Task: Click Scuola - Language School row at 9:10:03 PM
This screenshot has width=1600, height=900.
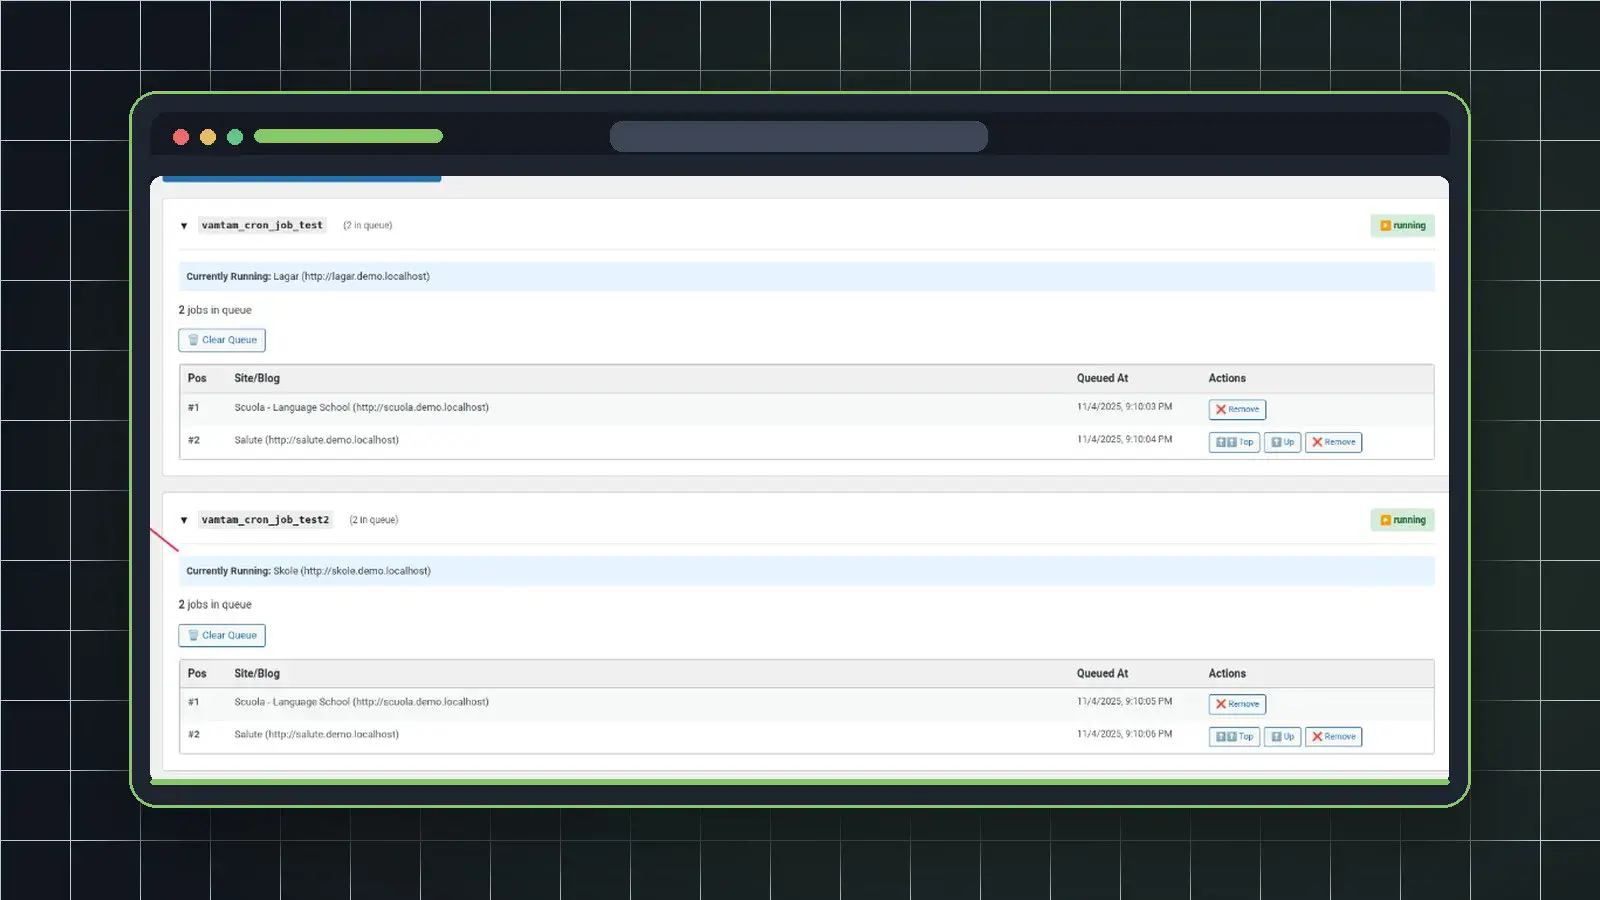Action: click(x=806, y=408)
